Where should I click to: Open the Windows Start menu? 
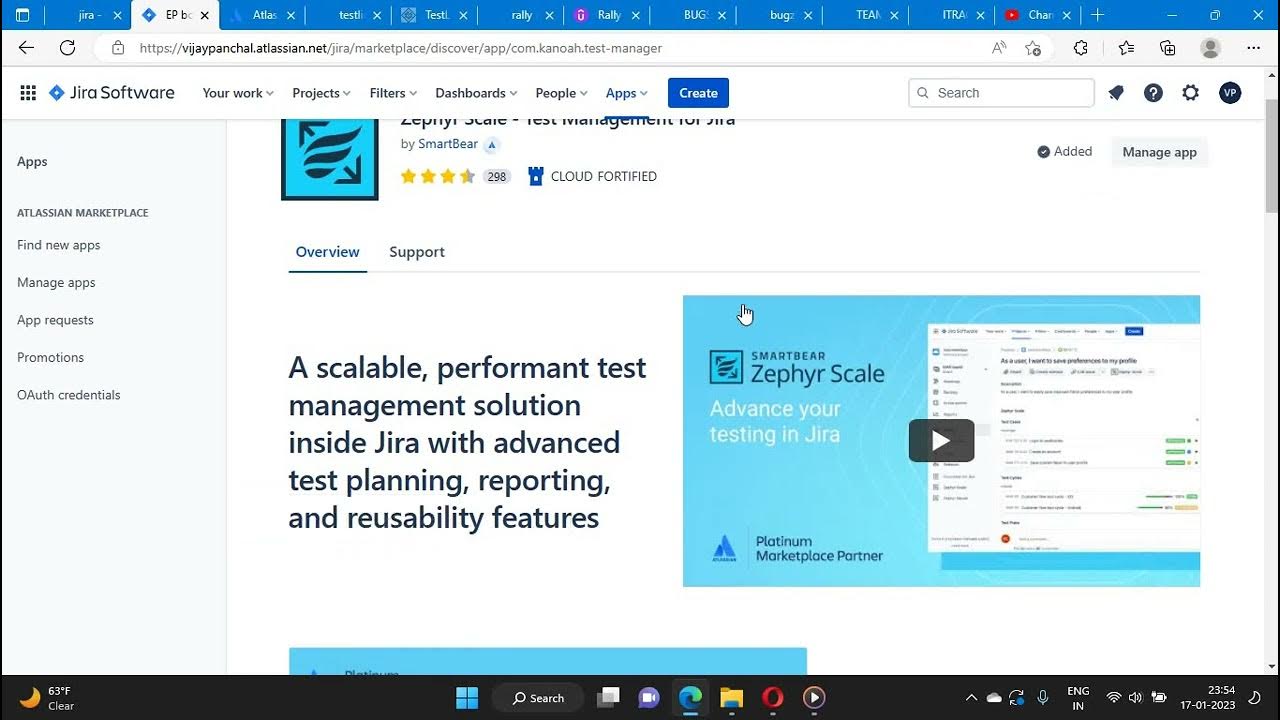click(467, 697)
